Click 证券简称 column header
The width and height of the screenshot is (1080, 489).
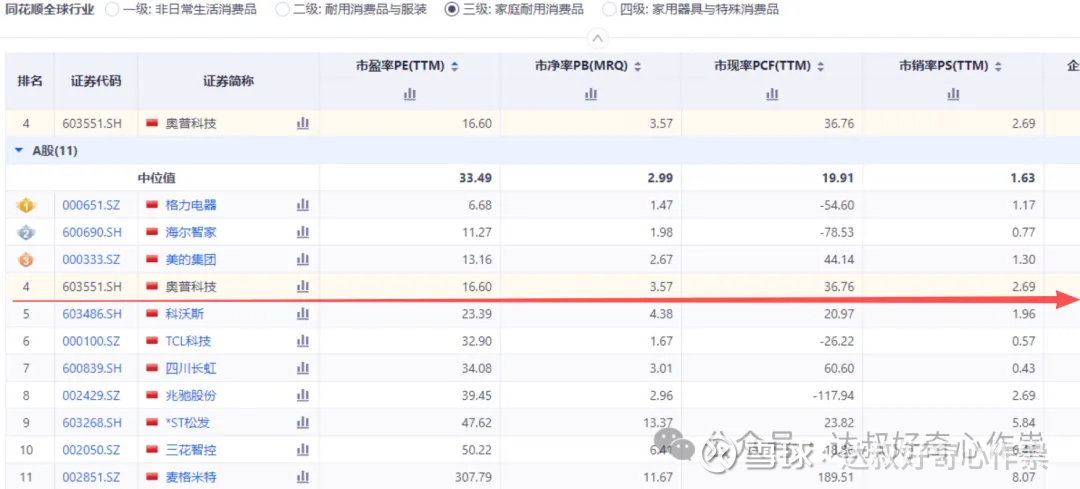coord(229,81)
